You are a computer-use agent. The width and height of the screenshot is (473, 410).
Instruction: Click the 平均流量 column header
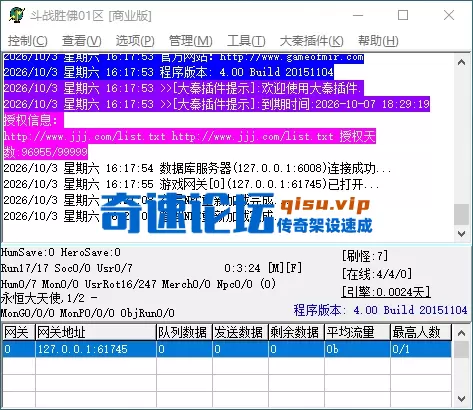pyautogui.click(x=357, y=332)
